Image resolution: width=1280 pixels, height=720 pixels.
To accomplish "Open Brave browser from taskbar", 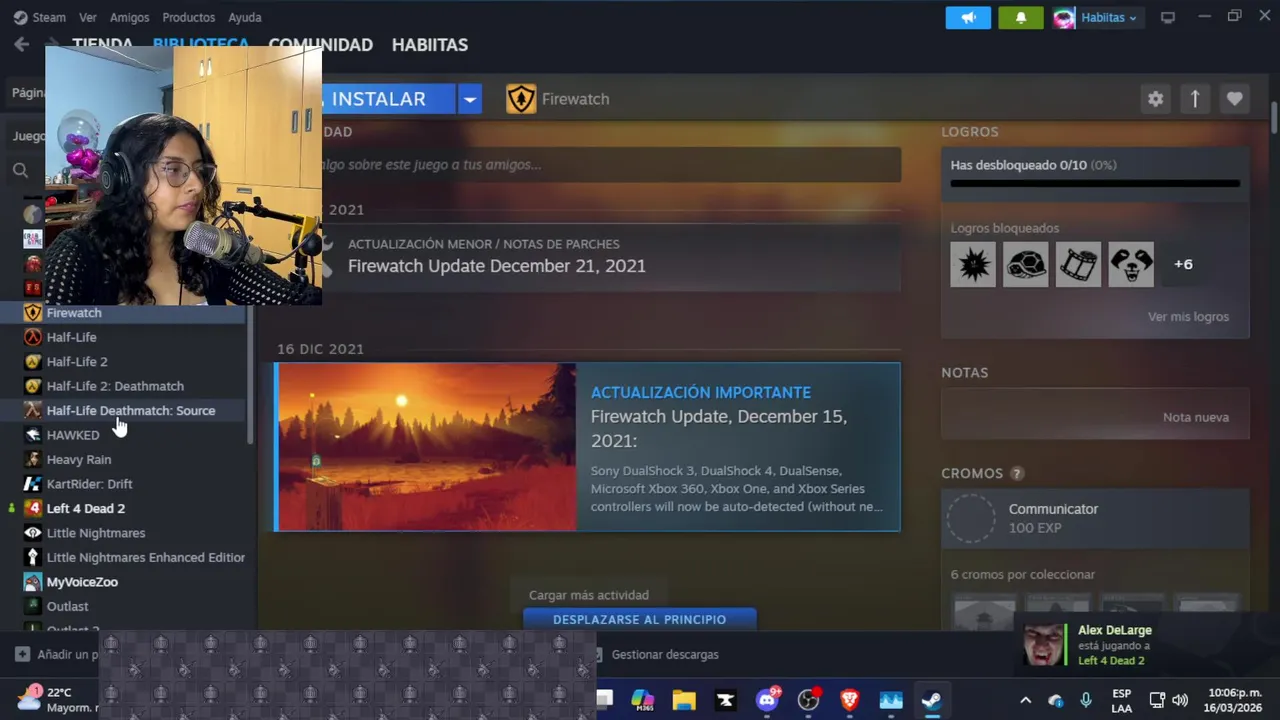I will click(849, 700).
